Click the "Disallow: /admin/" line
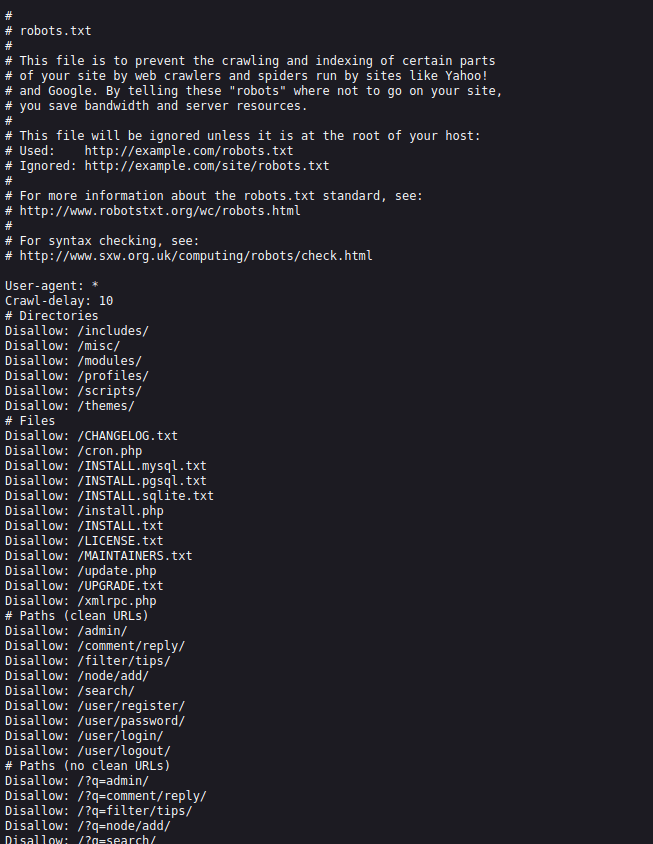The height and width of the screenshot is (844, 653). [66, 631]
